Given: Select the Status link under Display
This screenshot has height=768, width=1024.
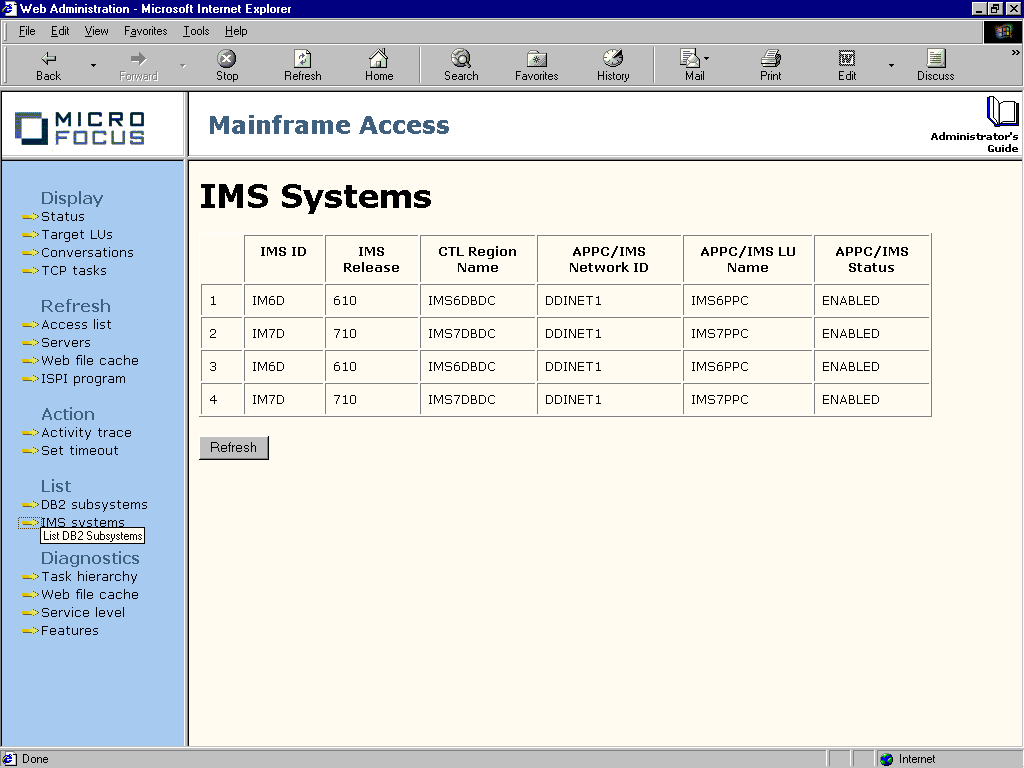Looking at the screenshot, I should (x=62, y=216).
